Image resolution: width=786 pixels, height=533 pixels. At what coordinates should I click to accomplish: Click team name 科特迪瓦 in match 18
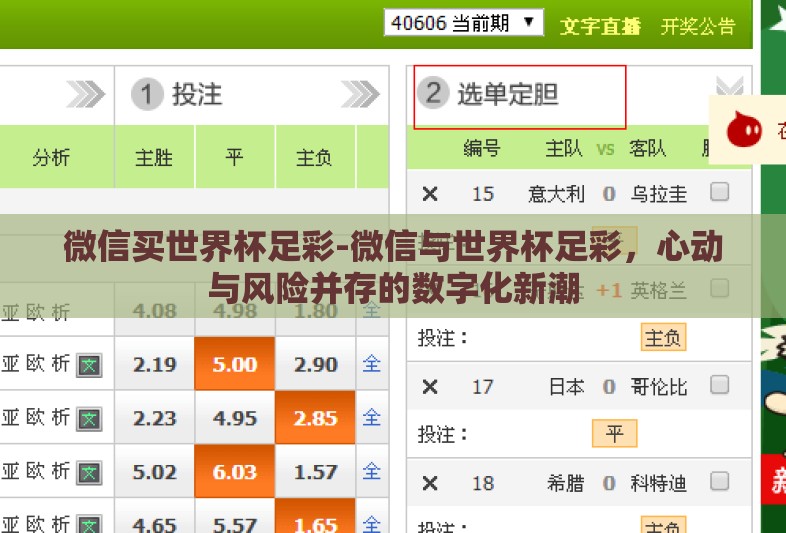click(x=658, y=483)
